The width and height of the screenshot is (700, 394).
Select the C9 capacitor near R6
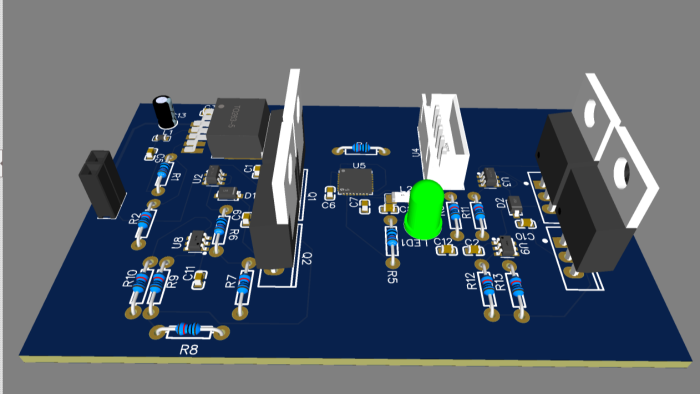(x=247, y=219)
